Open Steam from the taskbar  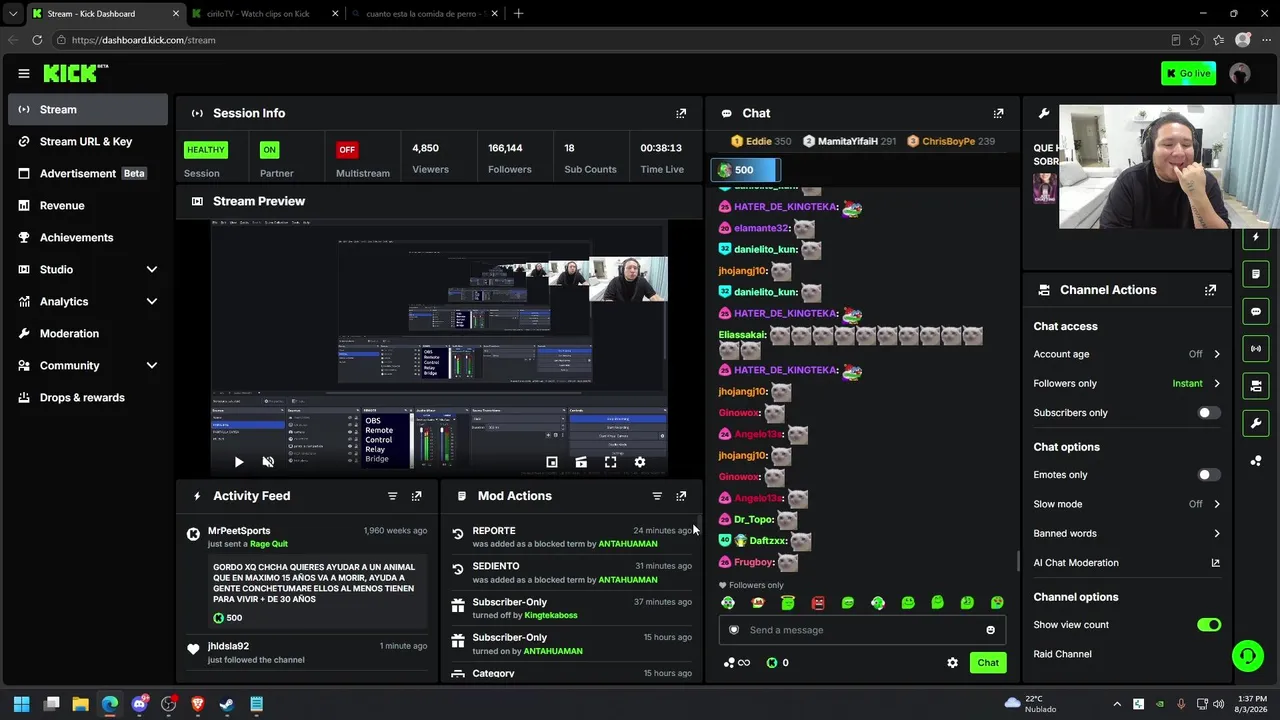pyautogui.click(x=227, y=704)
